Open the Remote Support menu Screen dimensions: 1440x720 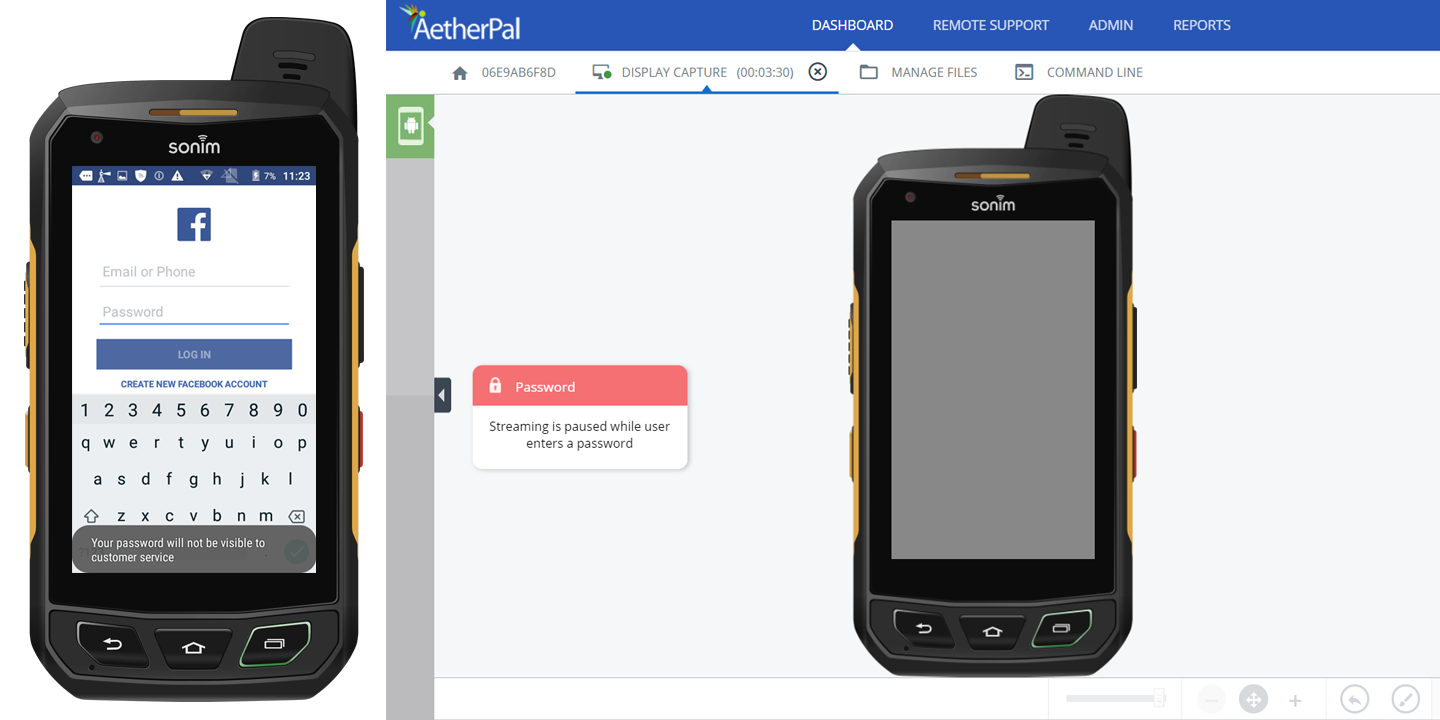tap(990, 25)
